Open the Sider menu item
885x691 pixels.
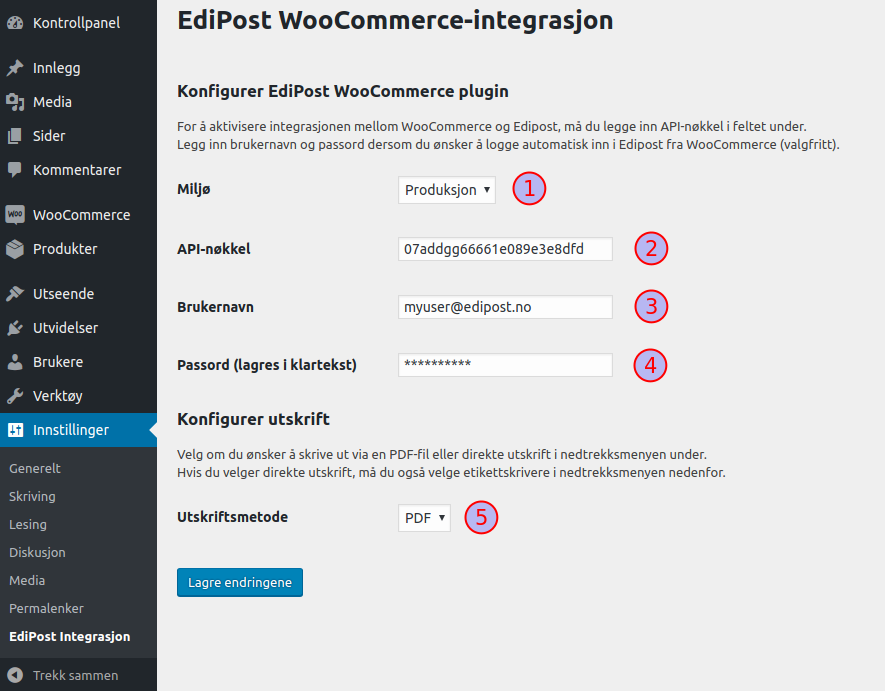(78, 136)
